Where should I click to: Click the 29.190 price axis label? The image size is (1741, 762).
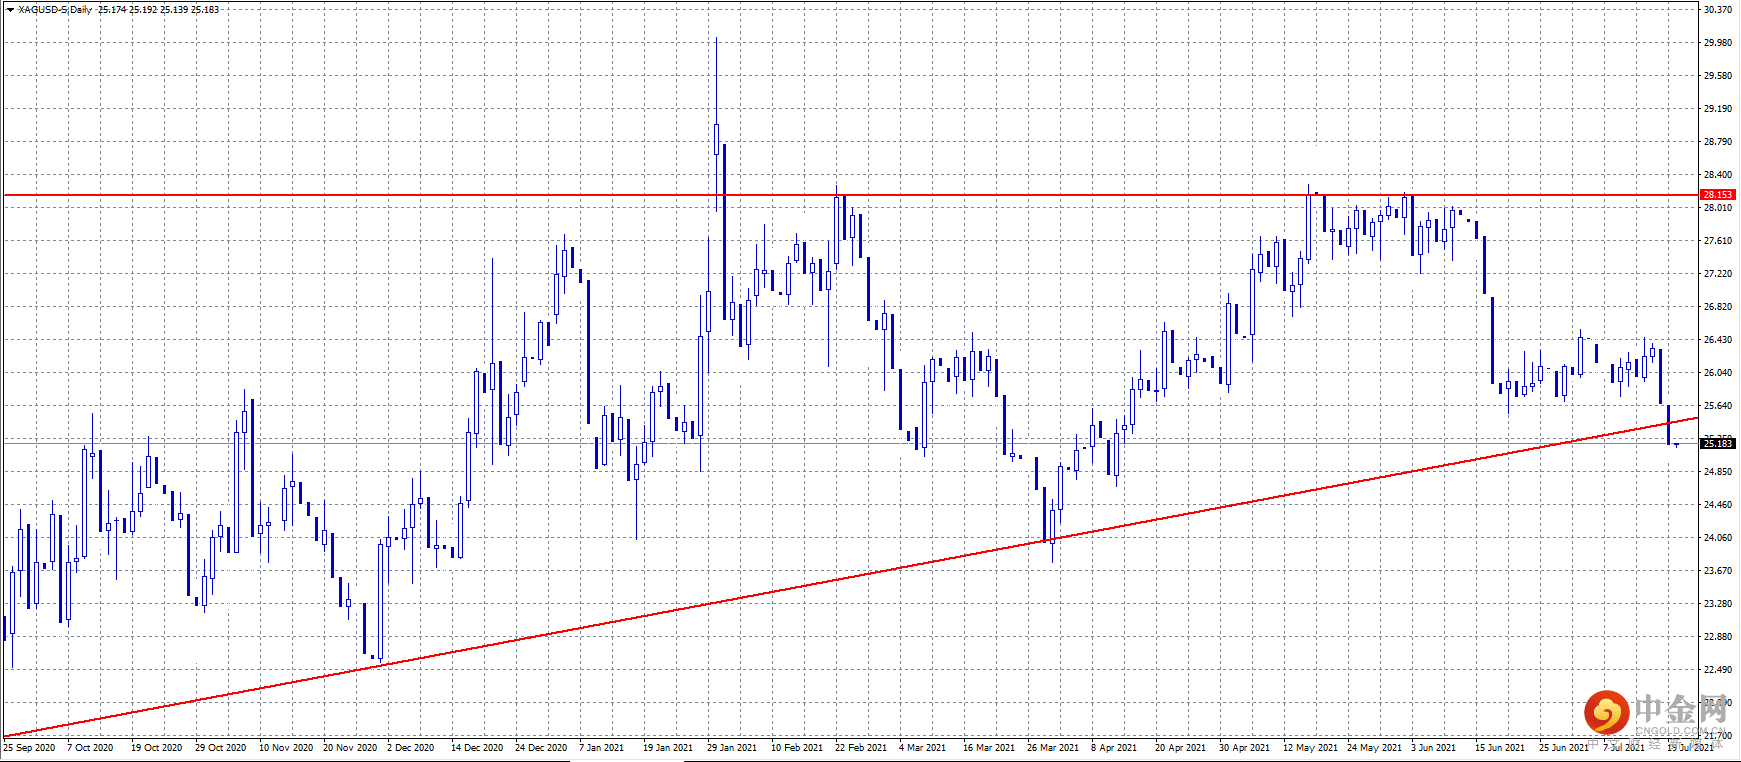[1718, 108]
